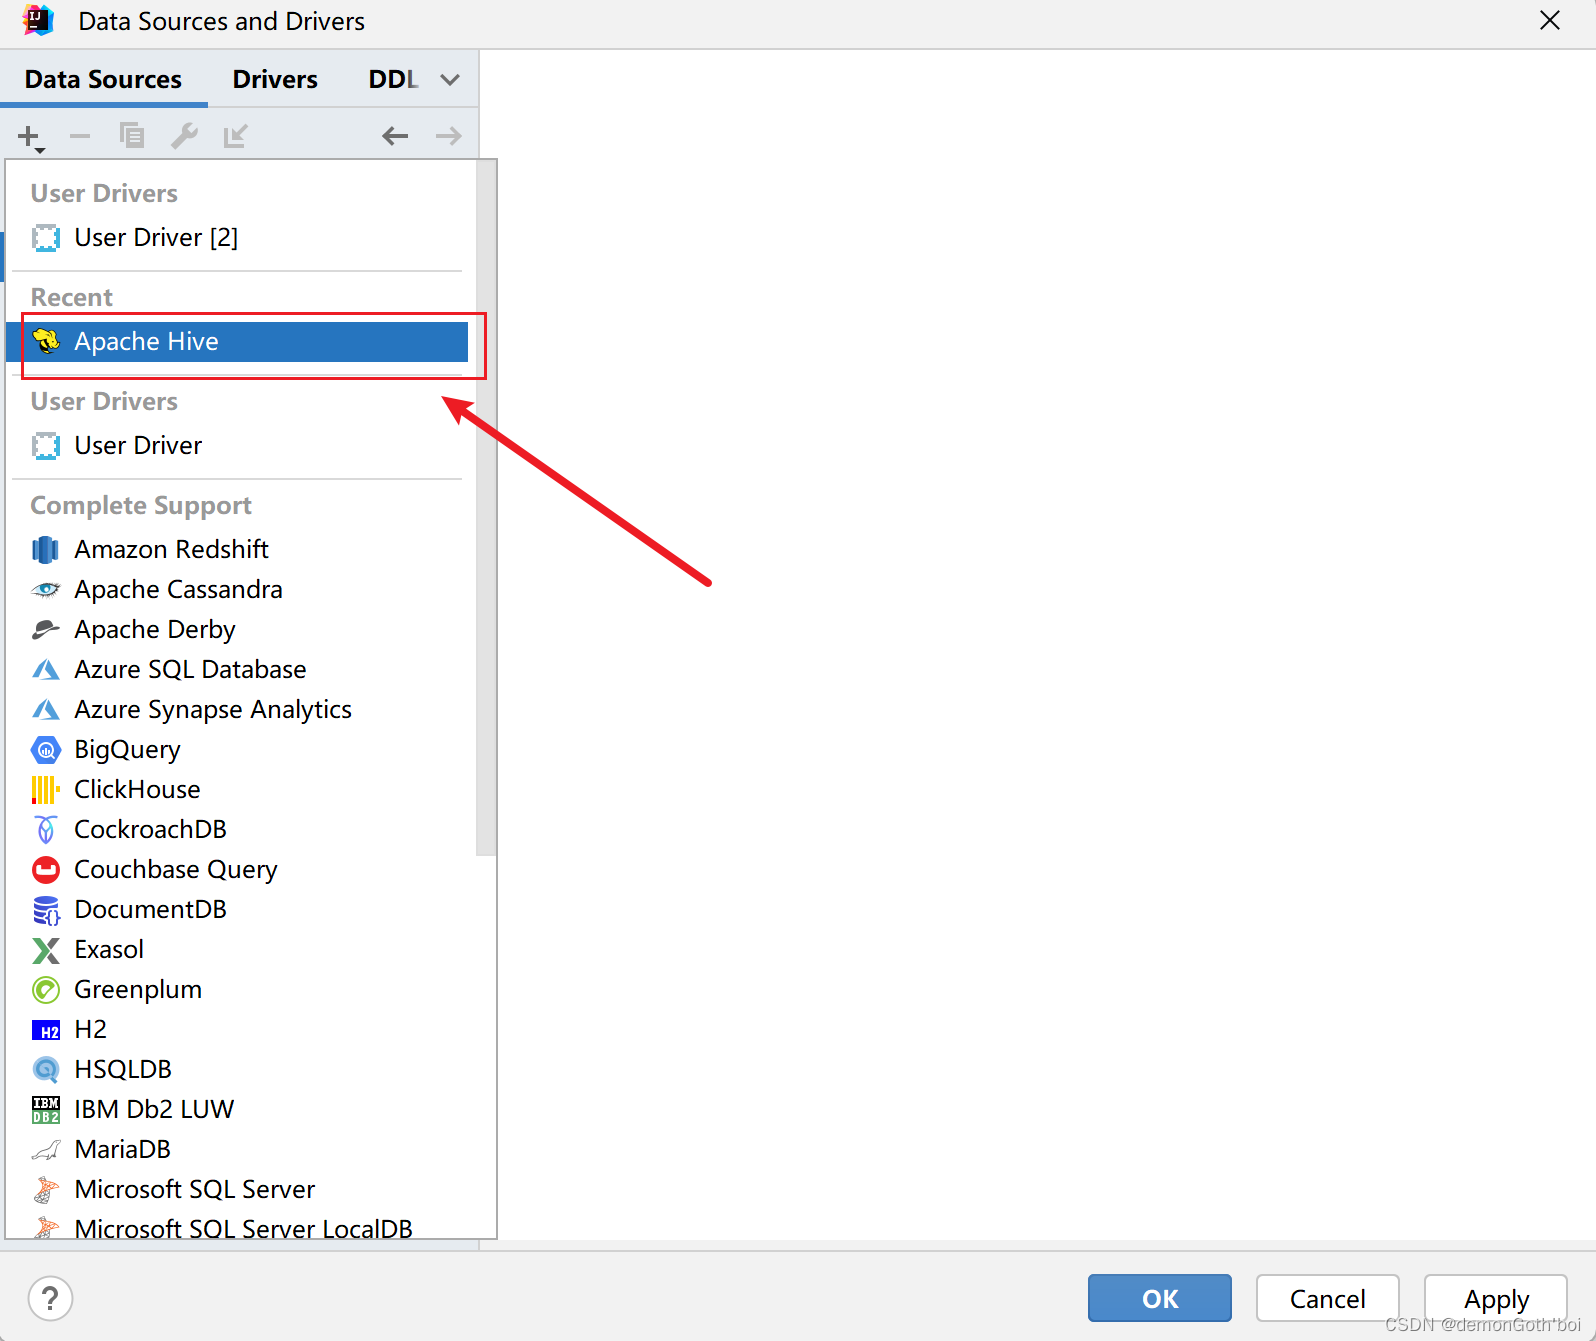The height and width of the screenshot is (1341, 1596).
Task: Click the wrench driver settings icon
Action: click(x=184, y=135)
